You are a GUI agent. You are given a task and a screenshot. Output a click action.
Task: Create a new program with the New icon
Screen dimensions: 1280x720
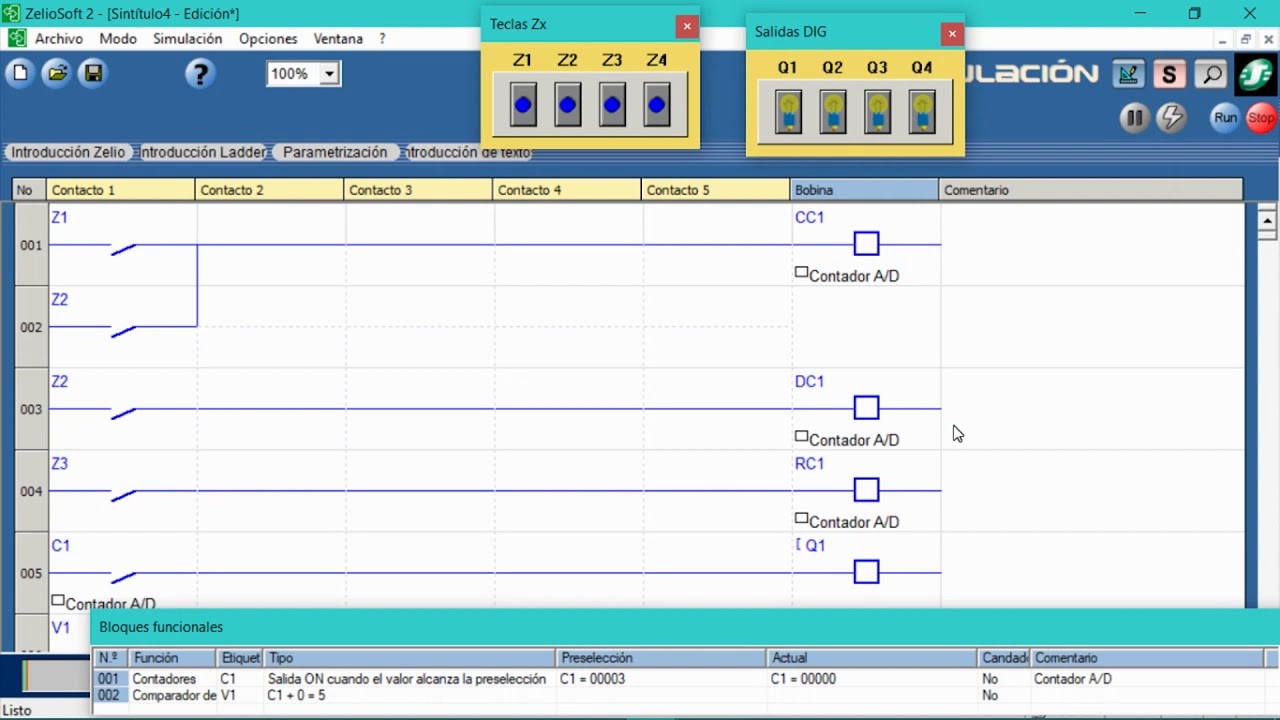click(x=20, y=74)
